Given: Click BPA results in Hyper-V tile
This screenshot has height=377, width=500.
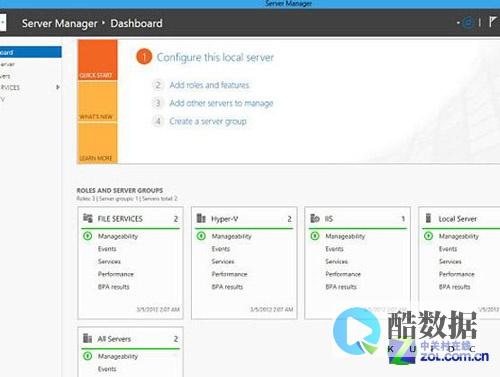Looking at the screenshot, I should (x=227, y=287).
